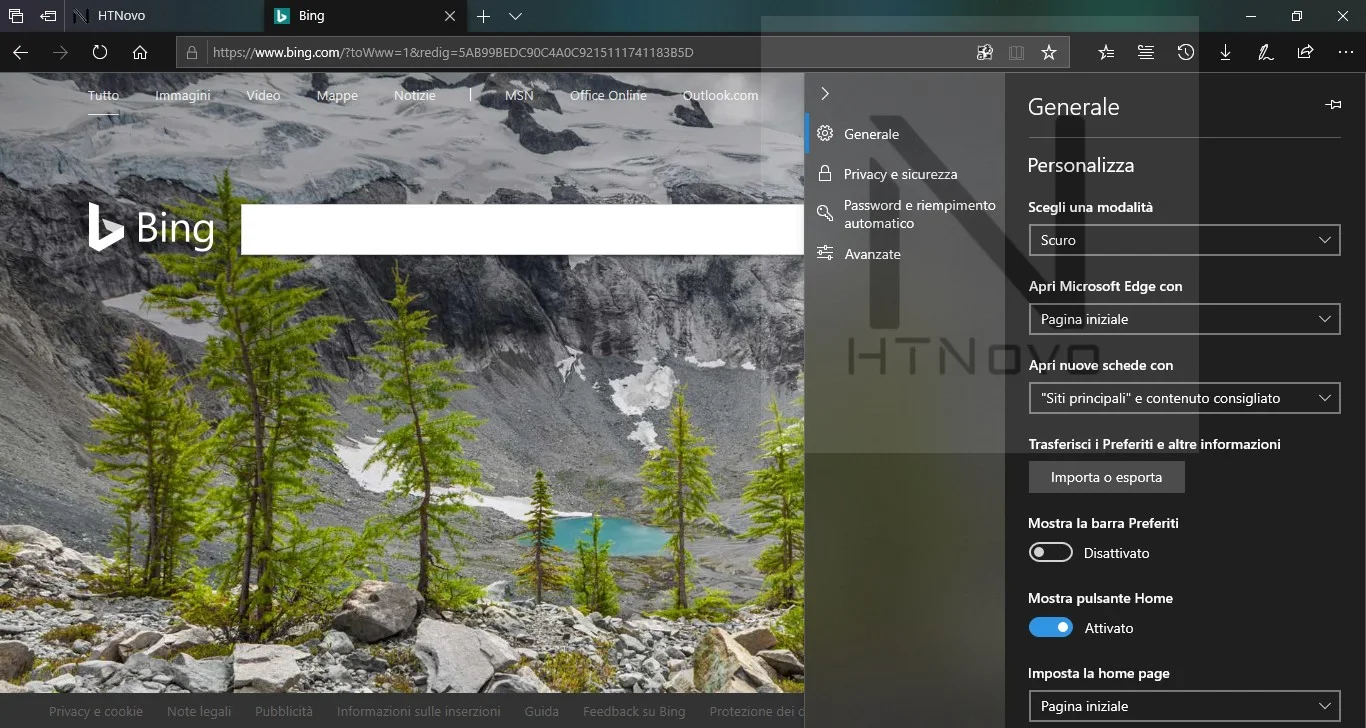Click the Add notes pen icon

point(1265,53)
